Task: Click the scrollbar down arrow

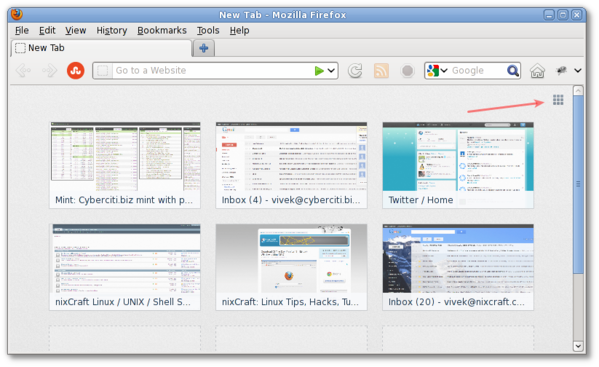Action: 578,346
